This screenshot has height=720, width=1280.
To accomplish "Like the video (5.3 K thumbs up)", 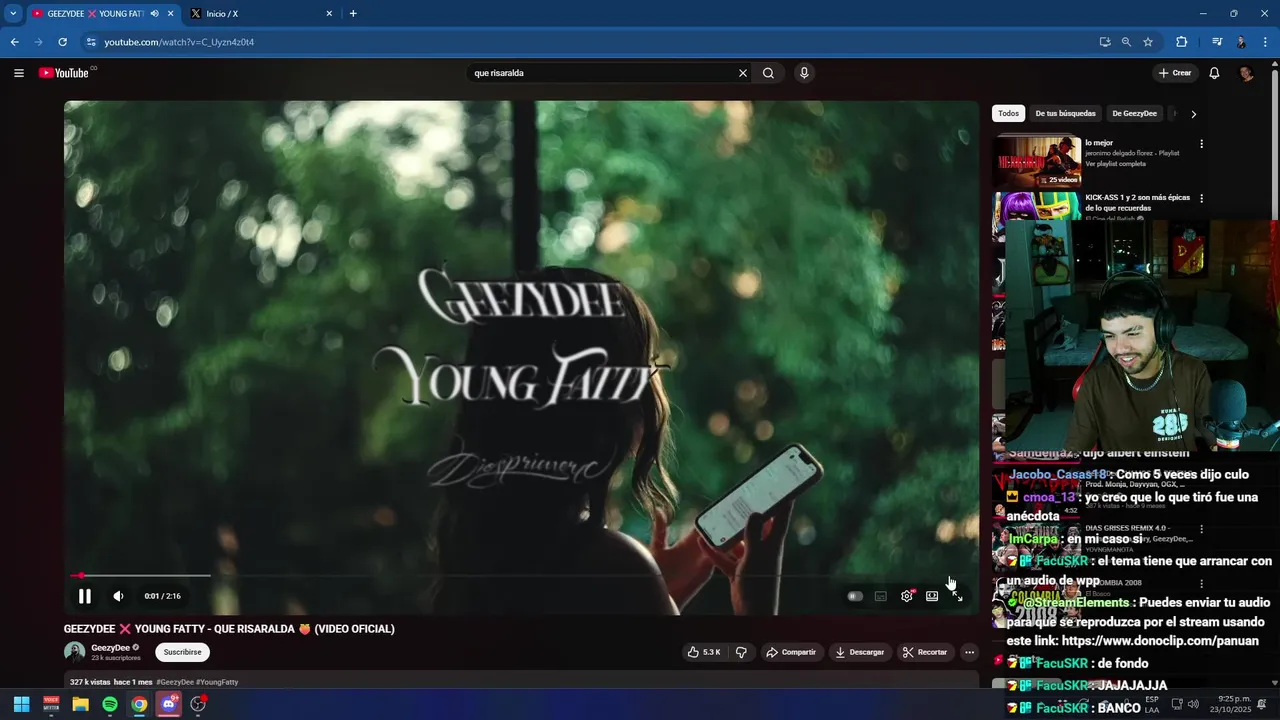I will [x=704, y=652].
